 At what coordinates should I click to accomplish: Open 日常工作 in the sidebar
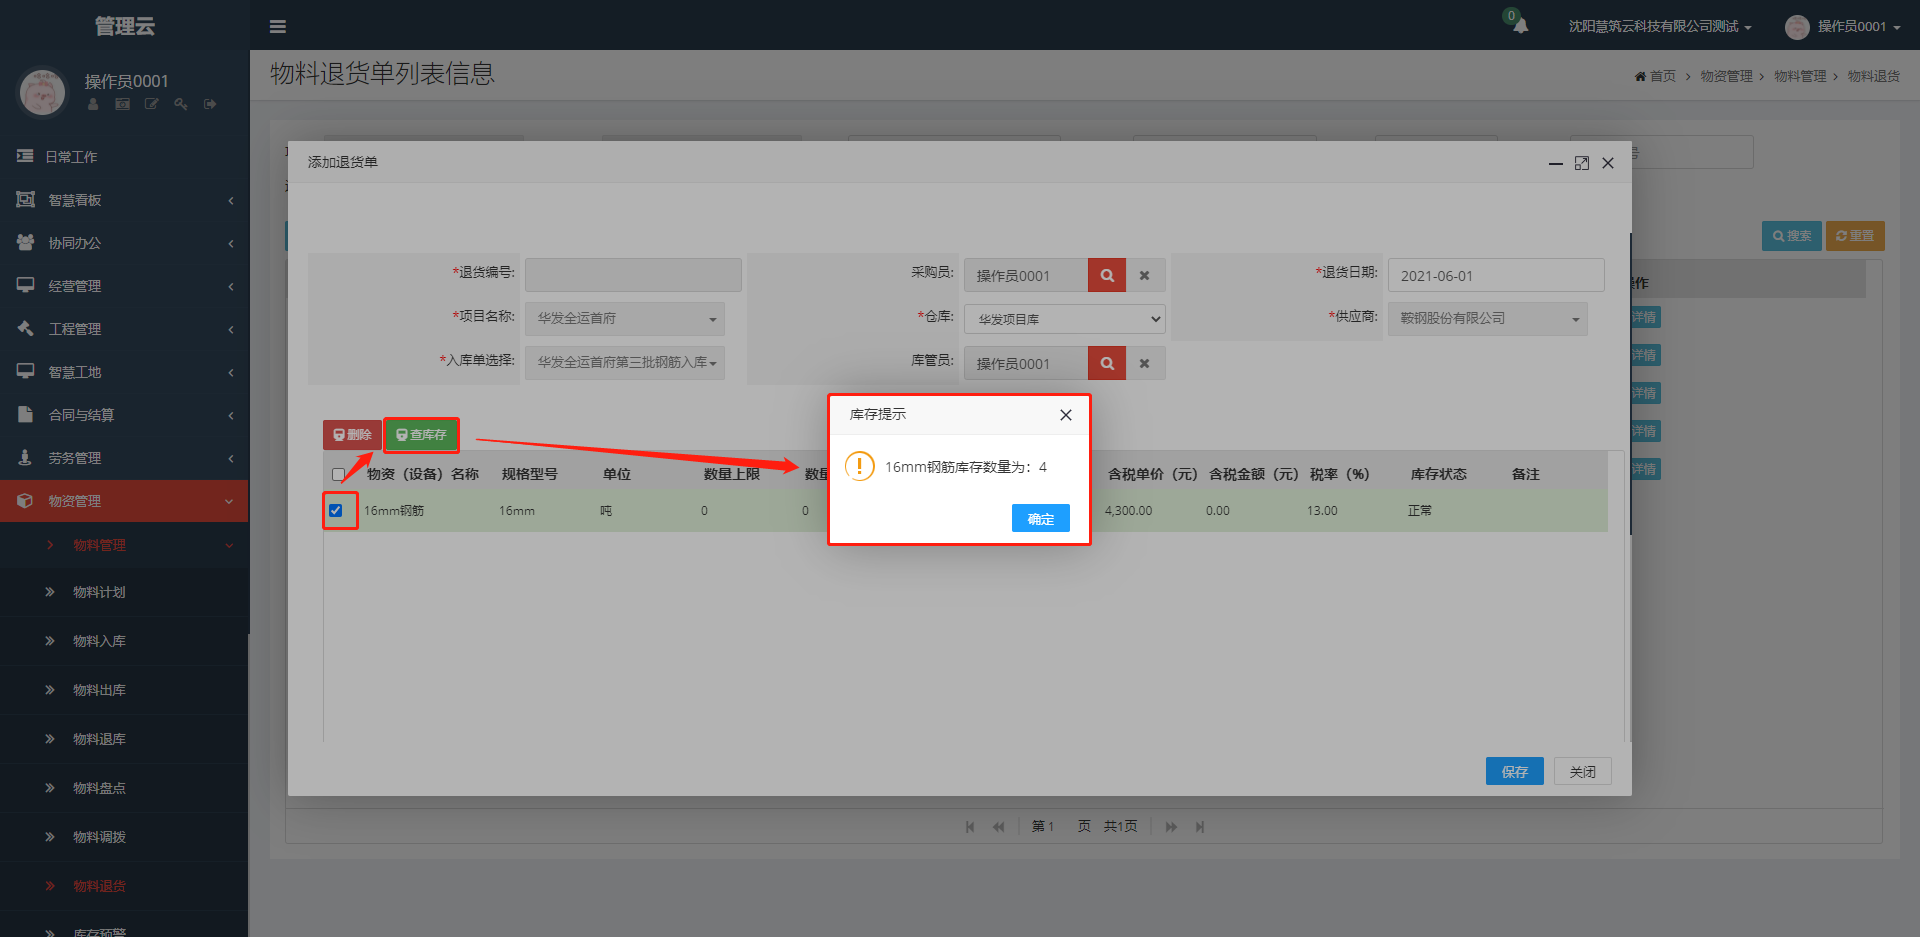(124, 157)
